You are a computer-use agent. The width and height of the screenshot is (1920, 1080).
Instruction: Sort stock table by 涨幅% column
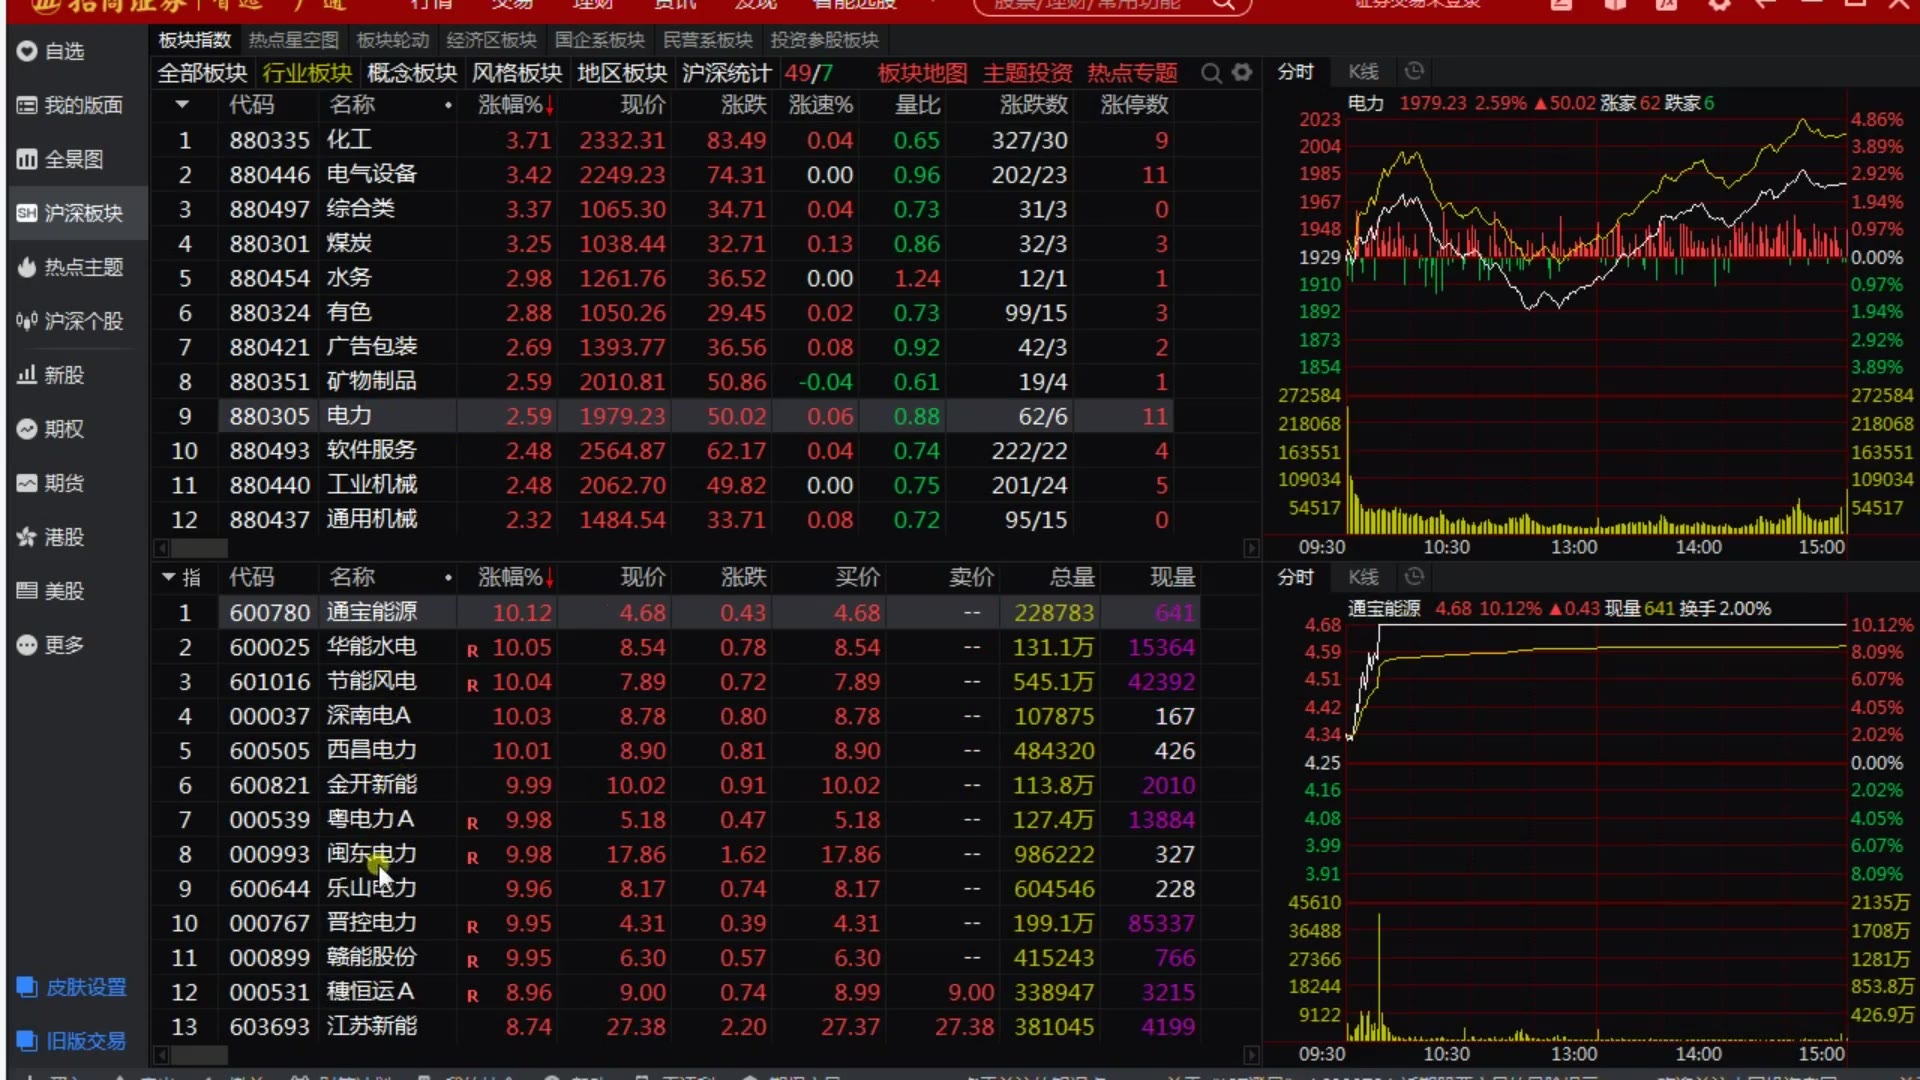point(516,577)
